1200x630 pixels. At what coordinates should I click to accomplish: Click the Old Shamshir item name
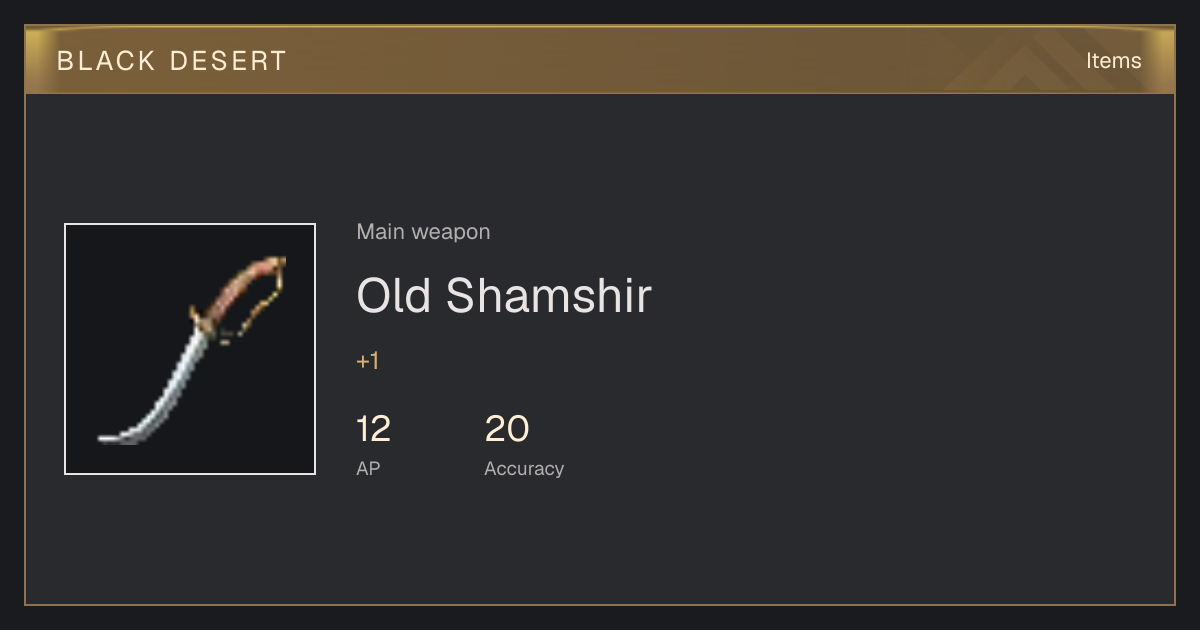click(504, 296)
